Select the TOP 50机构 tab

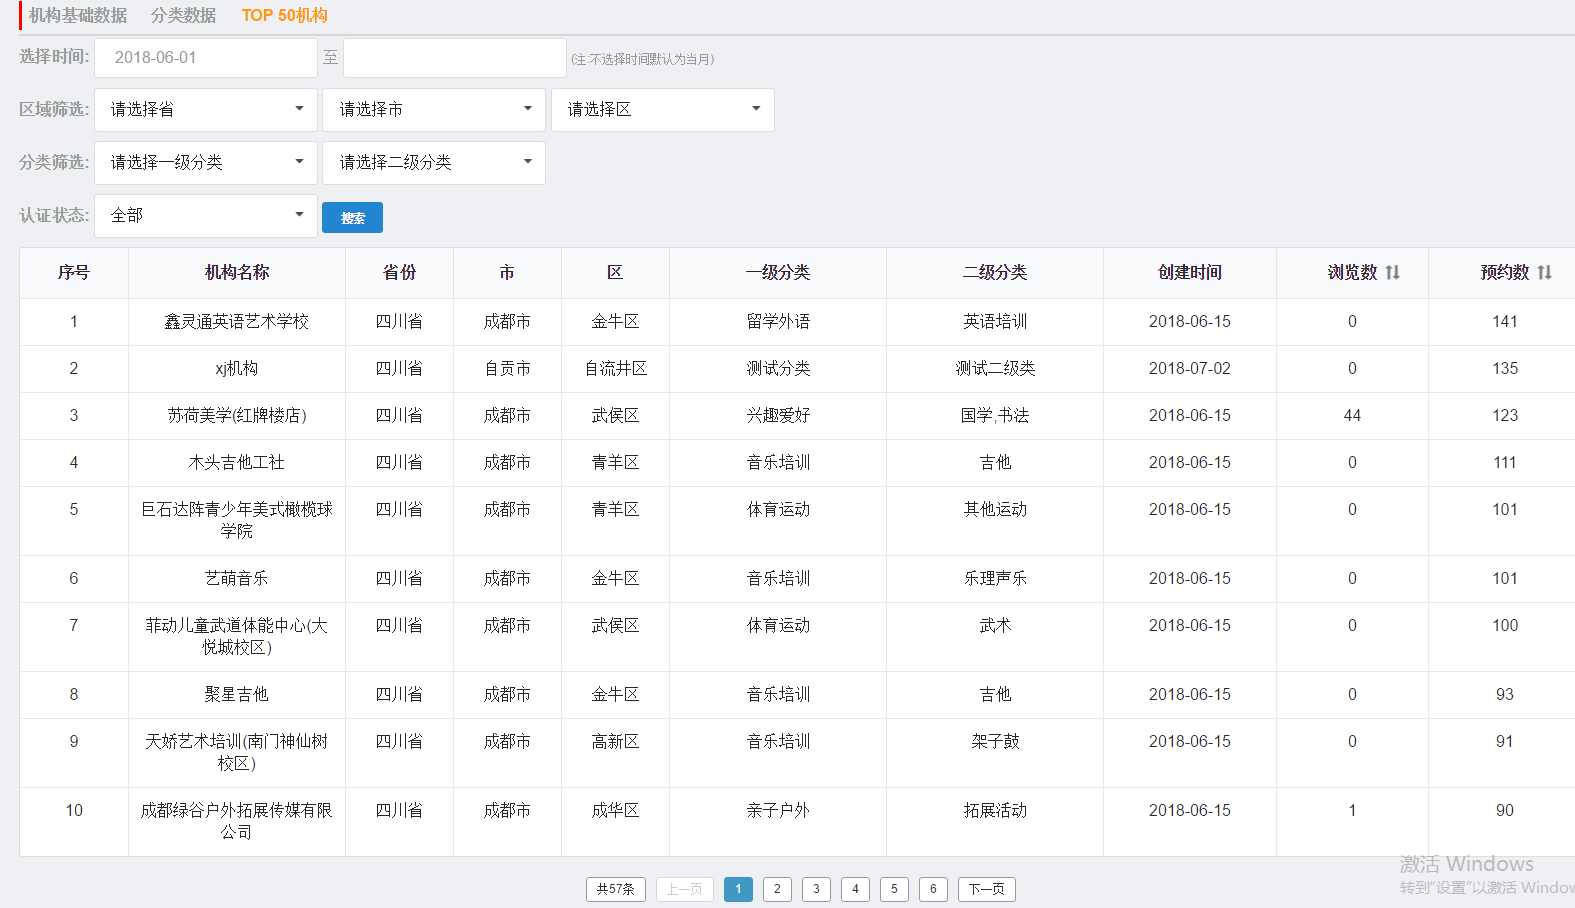(x=284, y=16)
